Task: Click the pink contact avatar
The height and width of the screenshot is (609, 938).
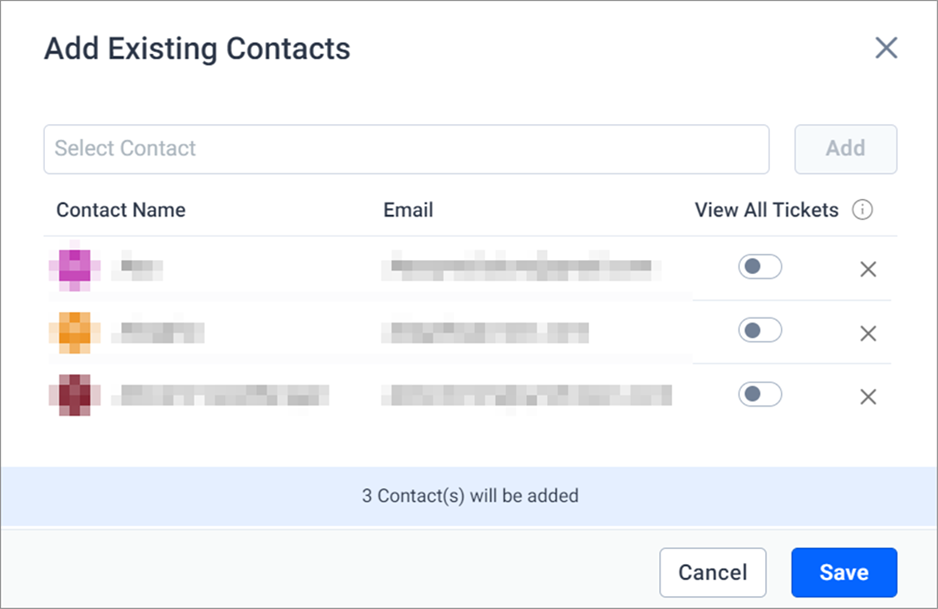Action: (75, 266)
